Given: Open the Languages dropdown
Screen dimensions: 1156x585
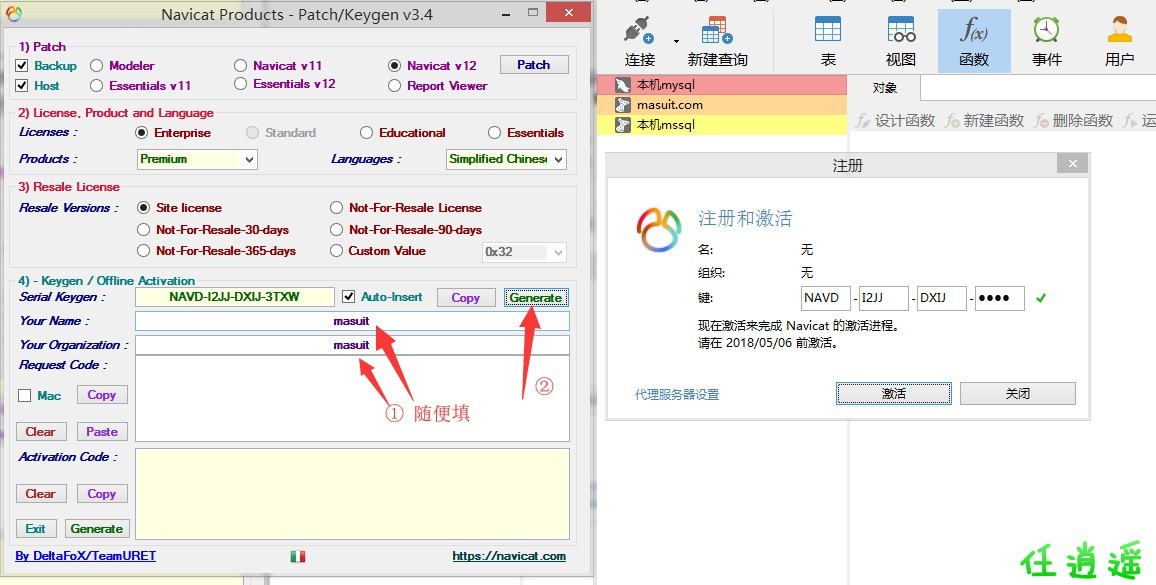Looking at the screenshot, I should [x=506, y=159].
